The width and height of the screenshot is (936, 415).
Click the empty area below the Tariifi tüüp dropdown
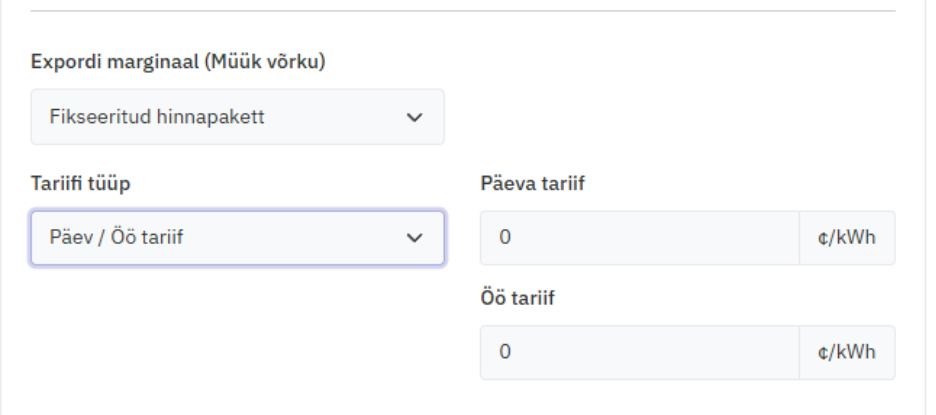pyautogui.click(x=237, y=330)
